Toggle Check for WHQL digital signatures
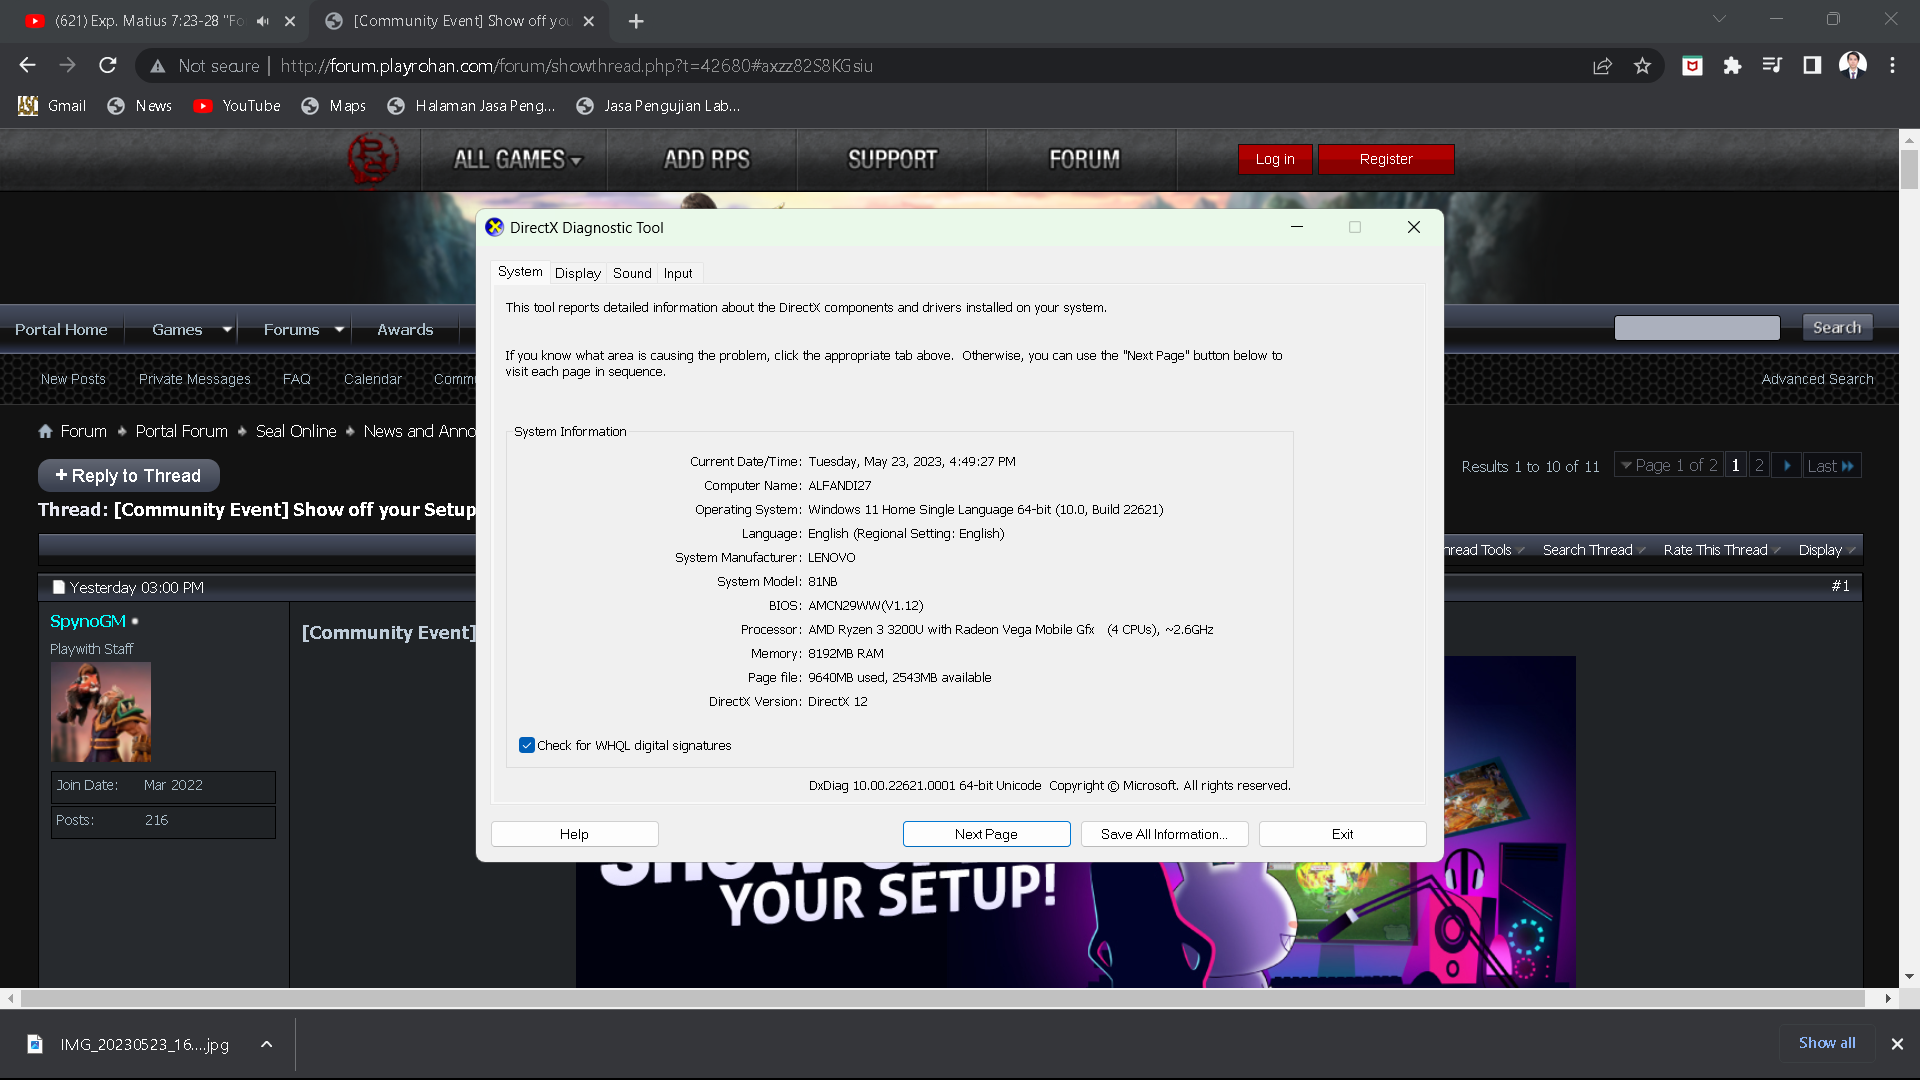 (527, 746)
